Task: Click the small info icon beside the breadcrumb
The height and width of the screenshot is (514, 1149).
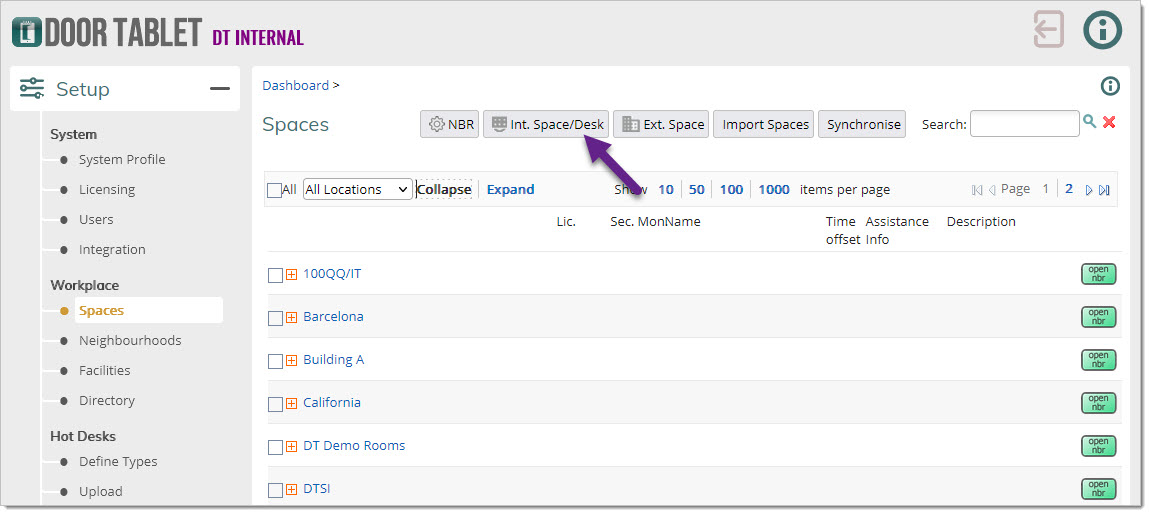Action: [x=1109, y=86]
